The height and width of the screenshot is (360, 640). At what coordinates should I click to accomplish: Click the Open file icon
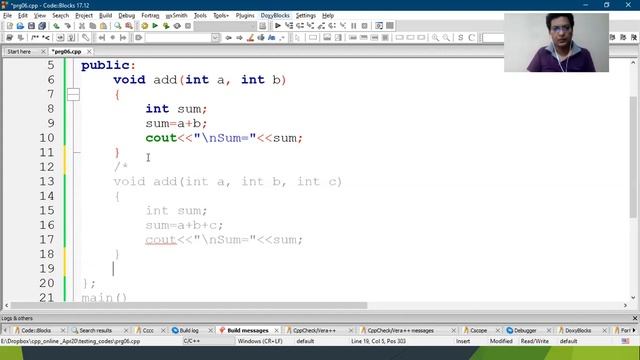20,26
